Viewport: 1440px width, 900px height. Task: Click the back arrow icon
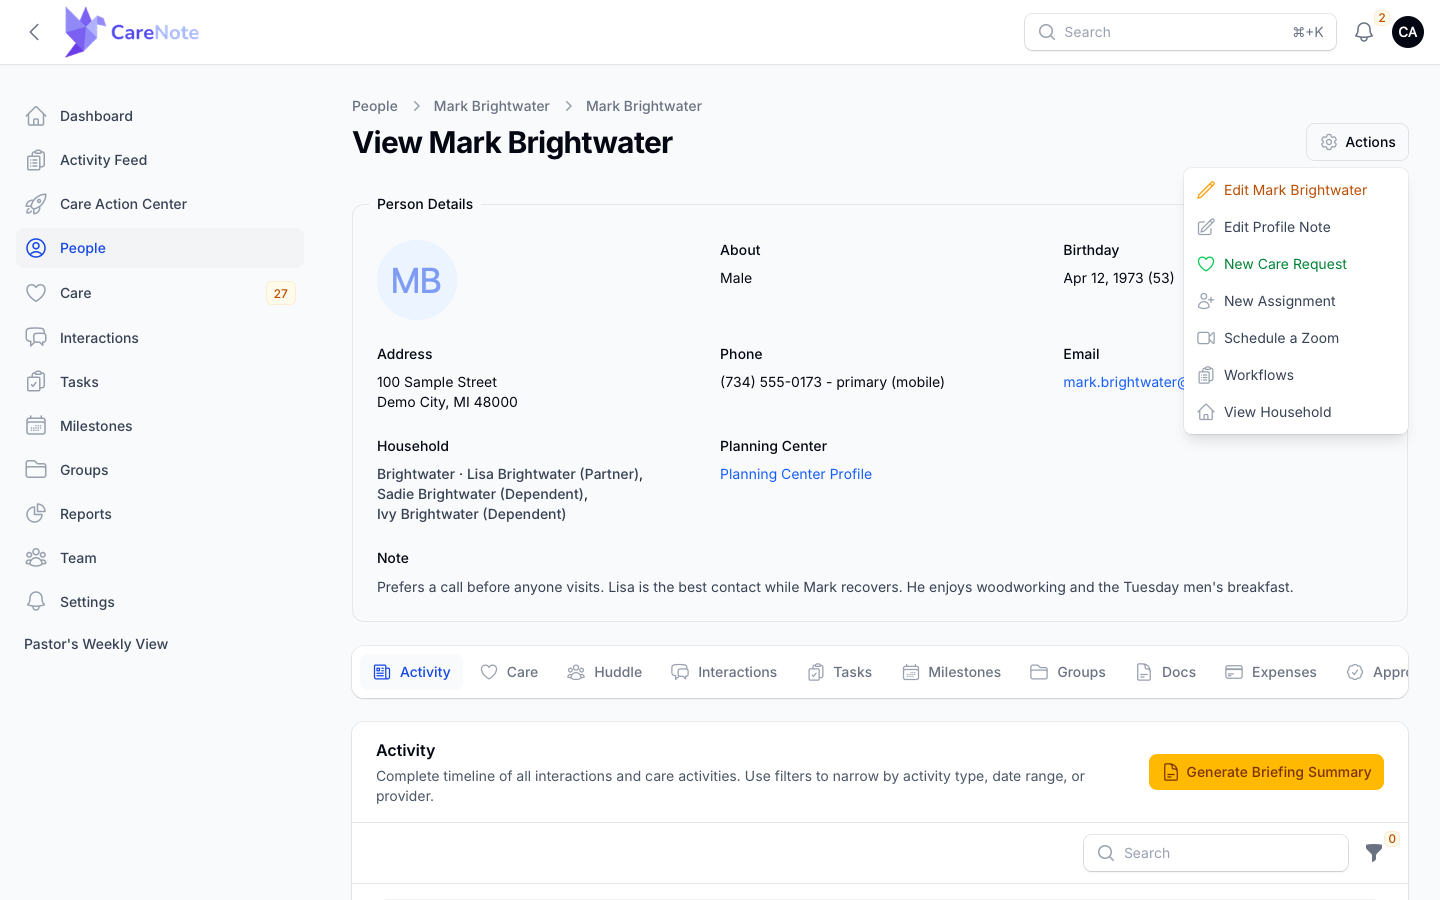click(x=34, y=32)
